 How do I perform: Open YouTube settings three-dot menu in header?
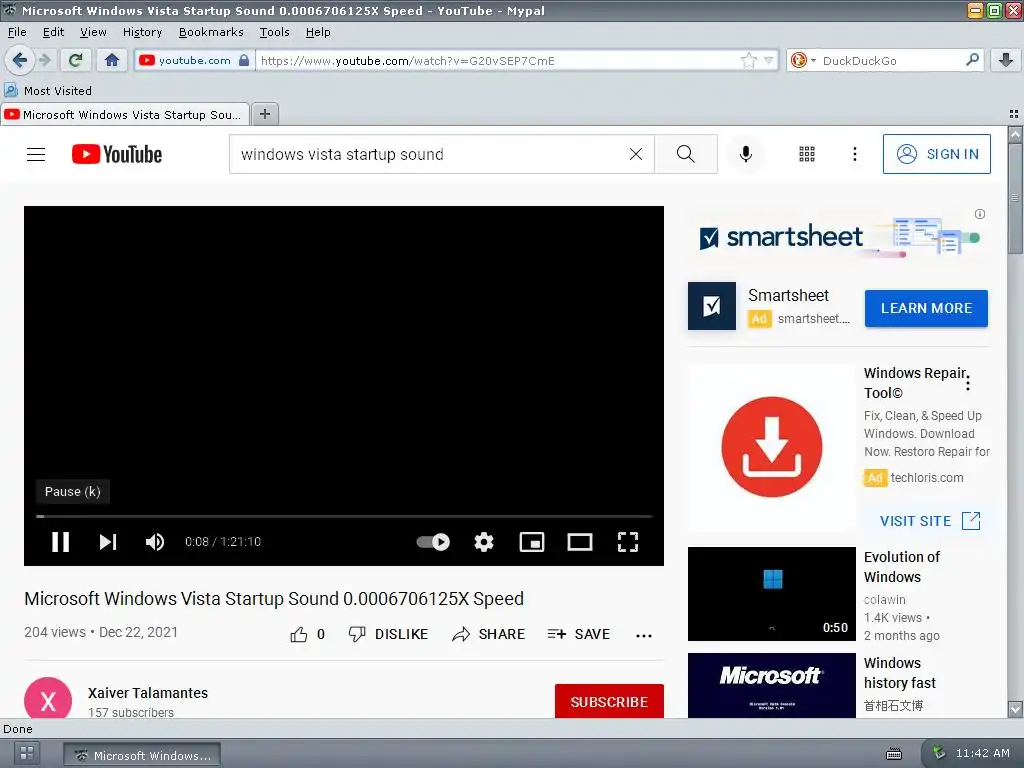855,154
